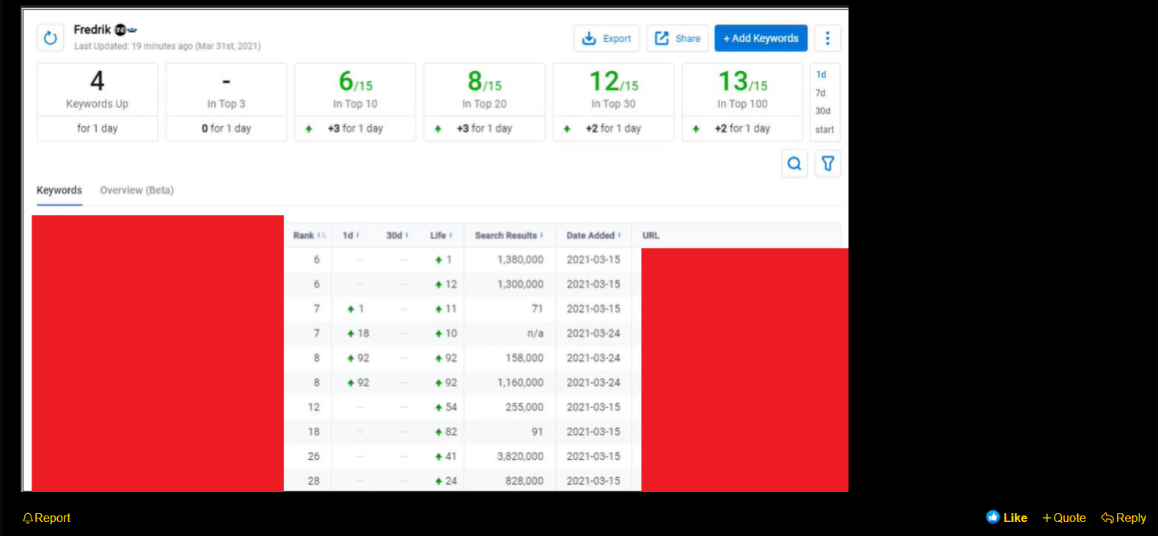The height and width of the screenshot is (536, 1158).
Task: Select the 7d time range option
Action: point(820,93)
